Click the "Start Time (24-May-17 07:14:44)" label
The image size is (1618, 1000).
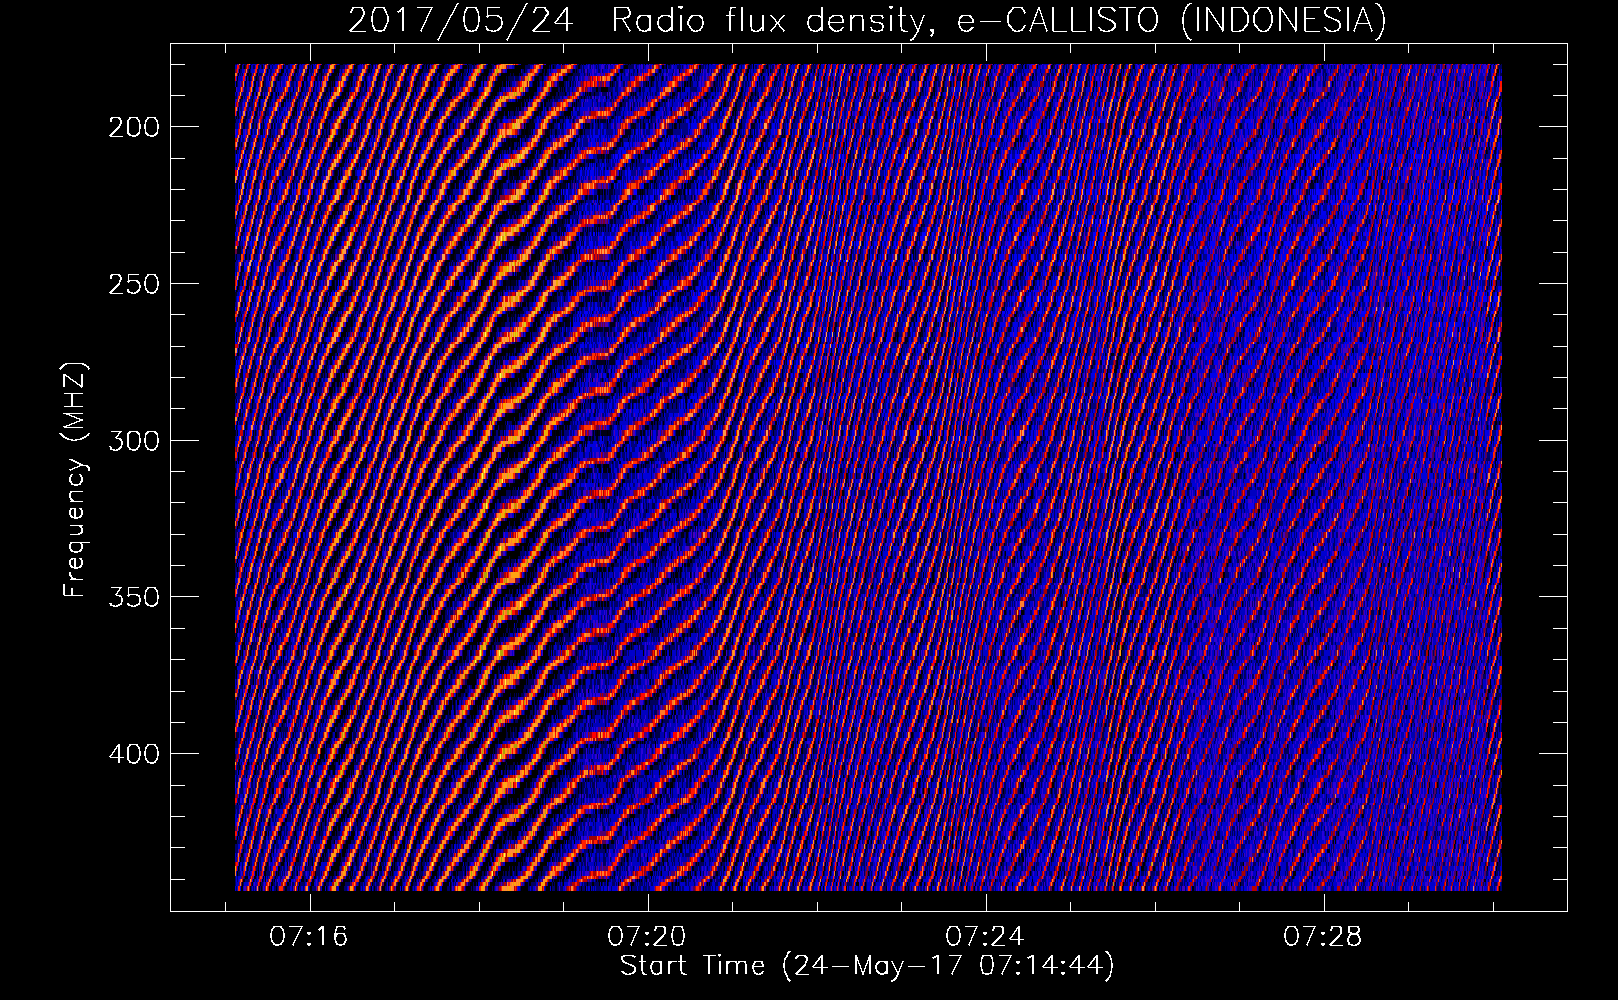tap(867, 966)
